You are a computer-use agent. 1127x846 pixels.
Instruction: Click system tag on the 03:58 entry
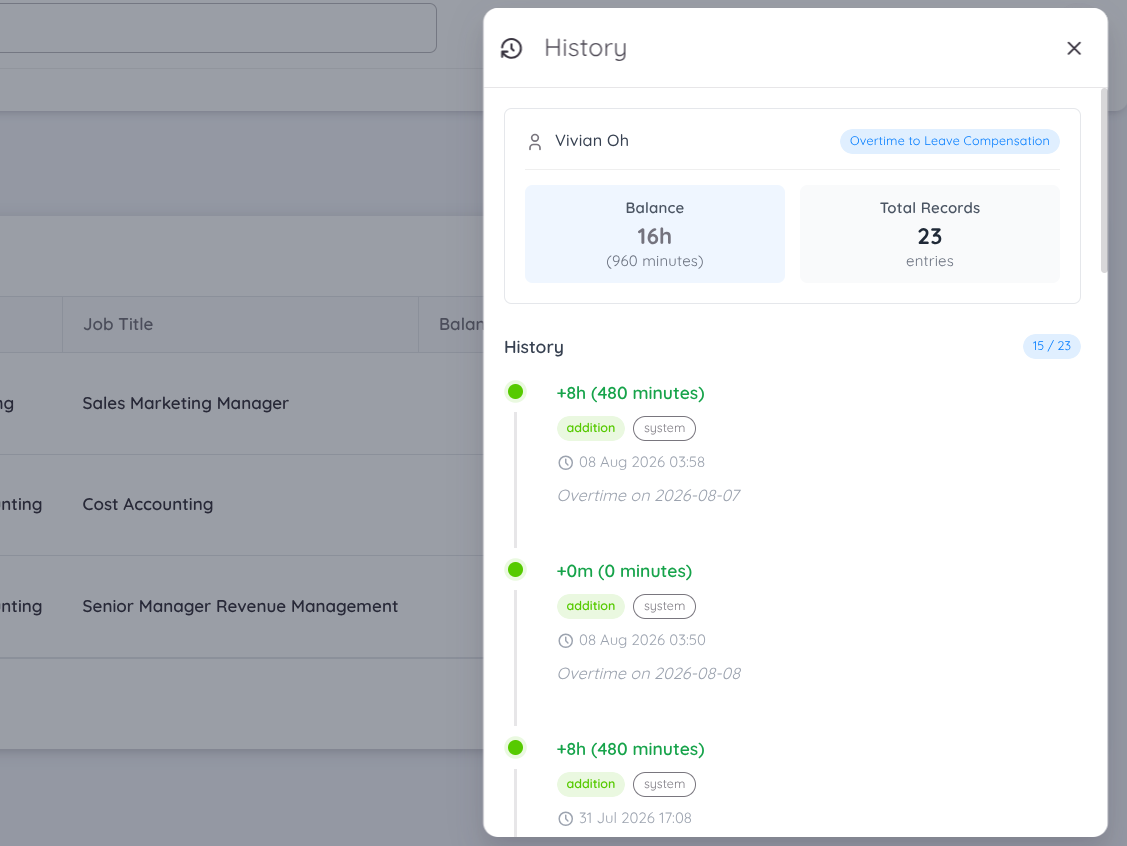(664, 428)
